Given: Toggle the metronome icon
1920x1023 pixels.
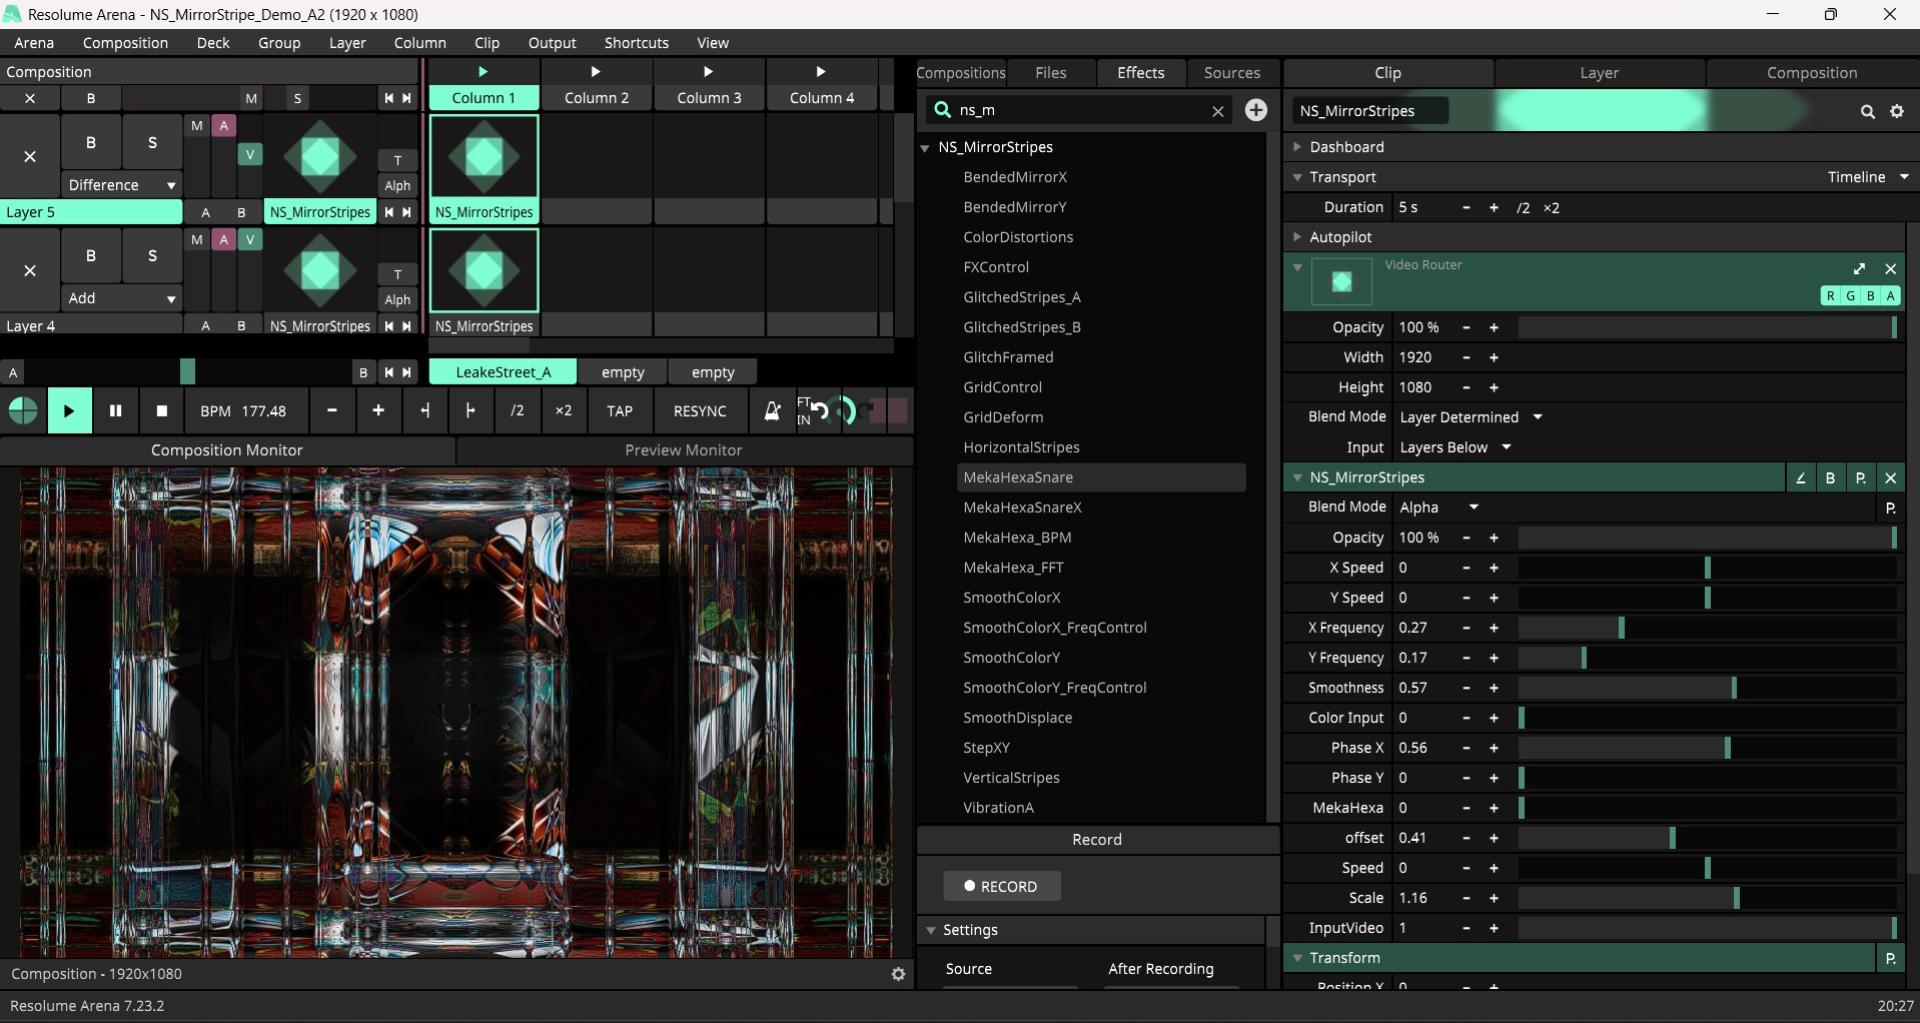Looking at the screenshot, I should 771,411.
